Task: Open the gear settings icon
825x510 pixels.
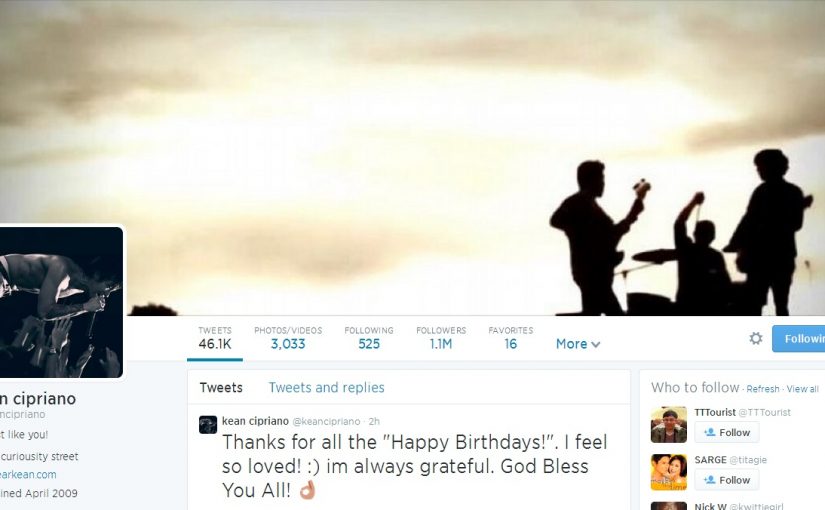Action: click(x=756, y=338)
